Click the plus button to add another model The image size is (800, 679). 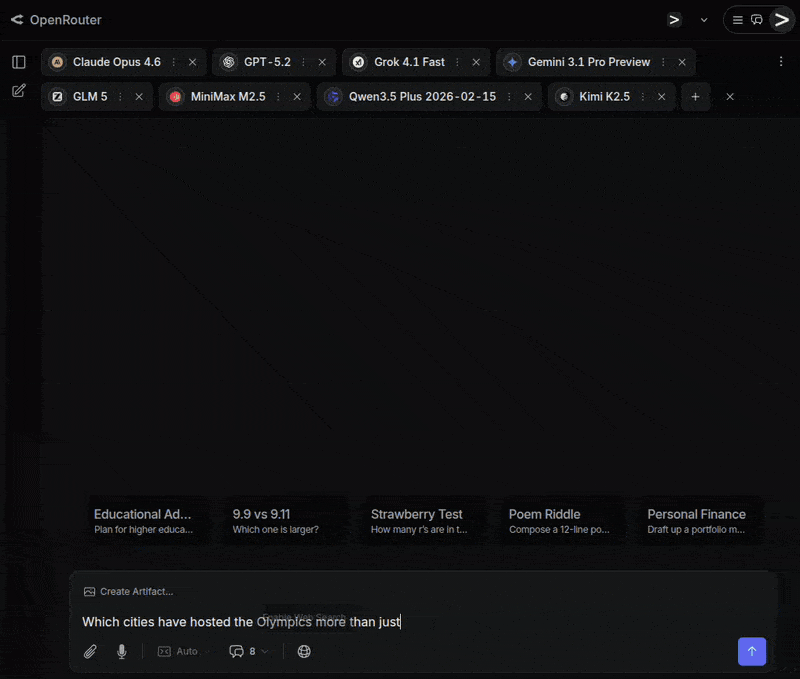click(x=695, y=97)
